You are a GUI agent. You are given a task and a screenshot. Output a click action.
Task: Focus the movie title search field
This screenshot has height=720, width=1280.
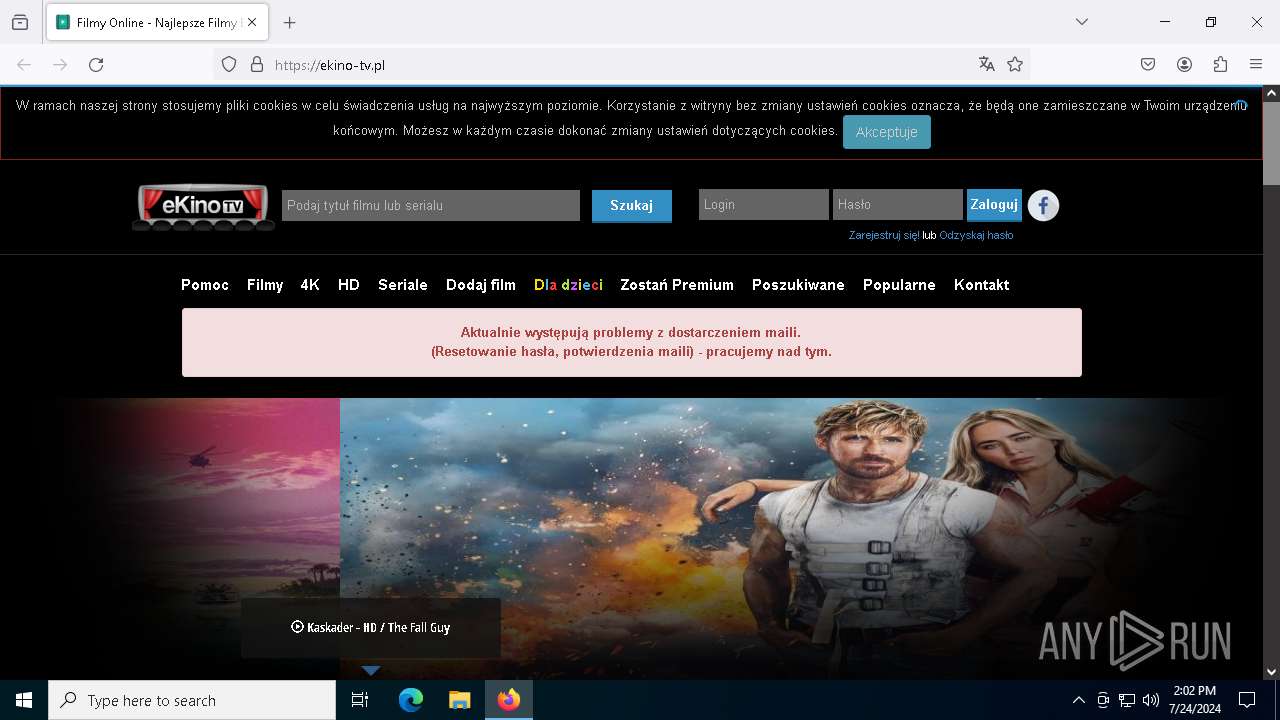tap(431, 205)
